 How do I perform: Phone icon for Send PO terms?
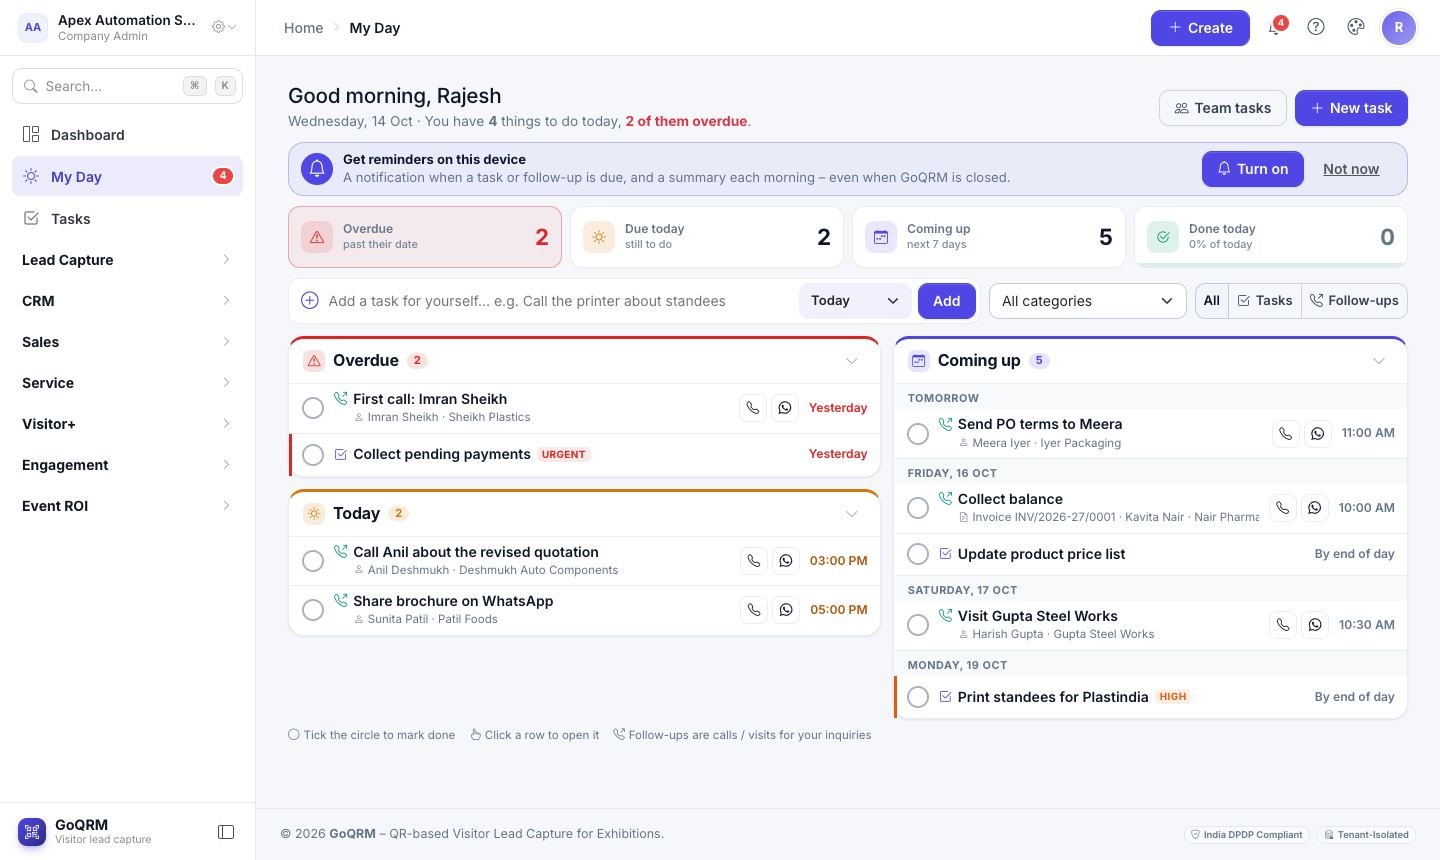click(1286, 433)
